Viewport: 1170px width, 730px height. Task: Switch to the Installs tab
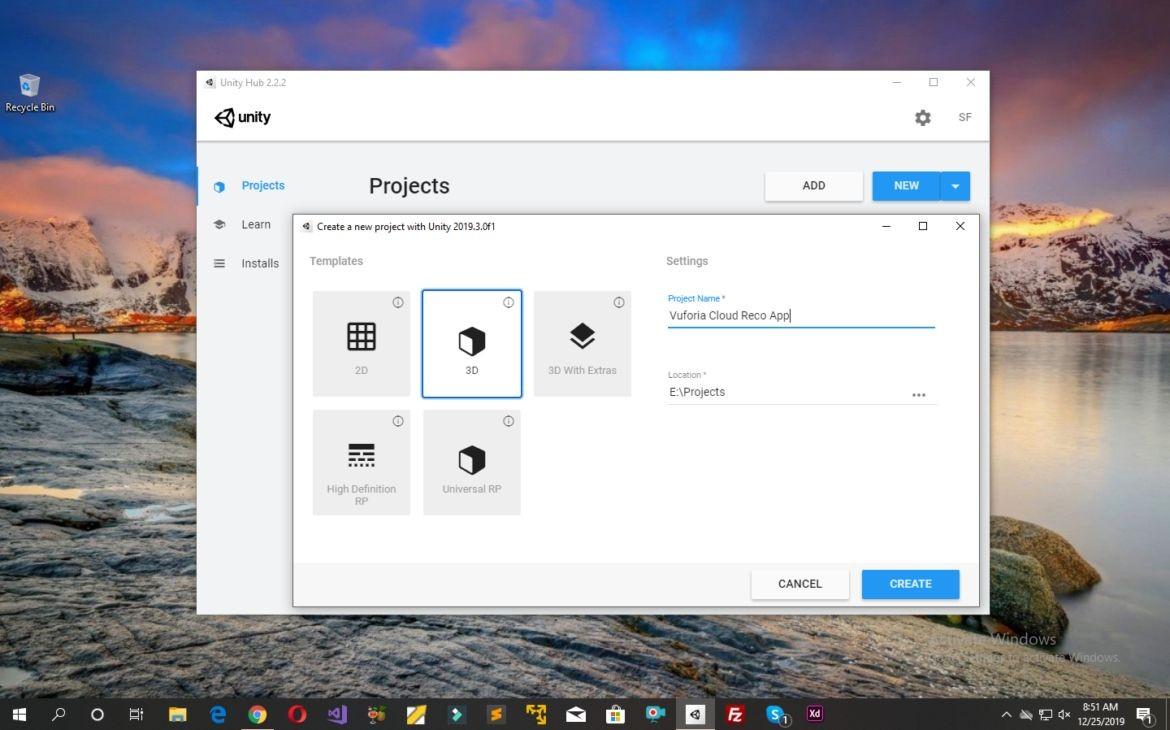pos(245,263)
